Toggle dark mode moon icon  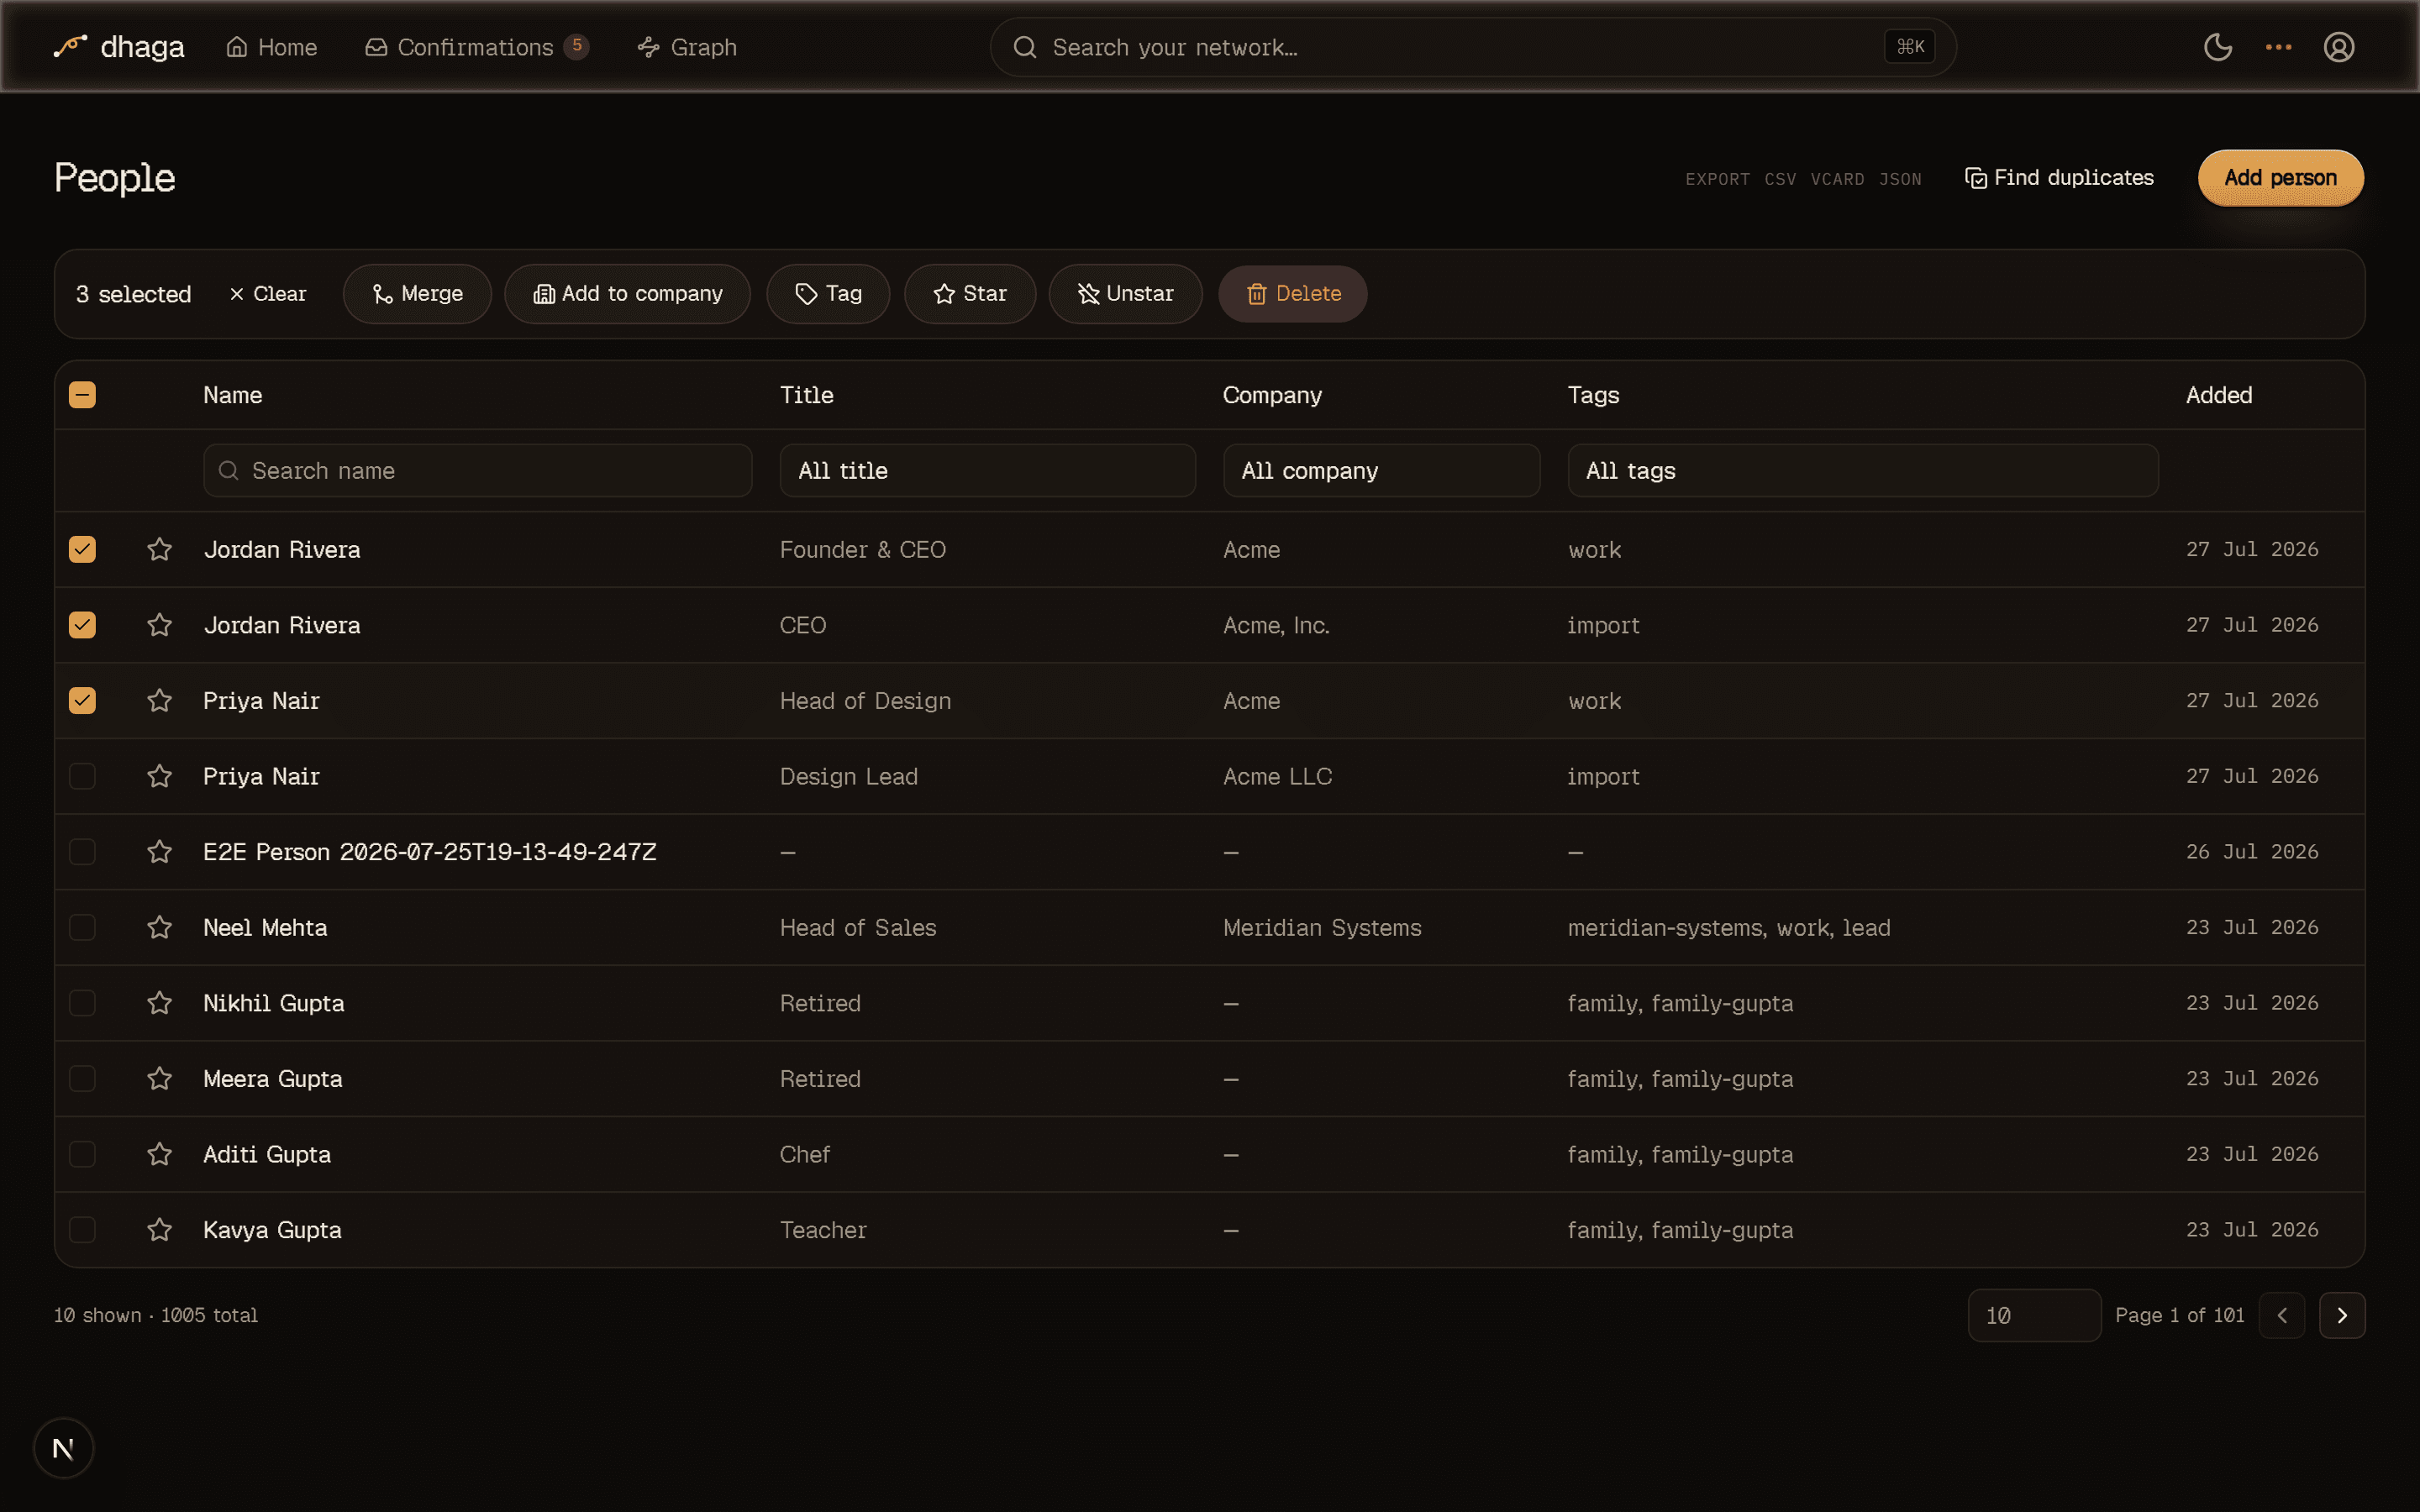(x=2217, y=47)
